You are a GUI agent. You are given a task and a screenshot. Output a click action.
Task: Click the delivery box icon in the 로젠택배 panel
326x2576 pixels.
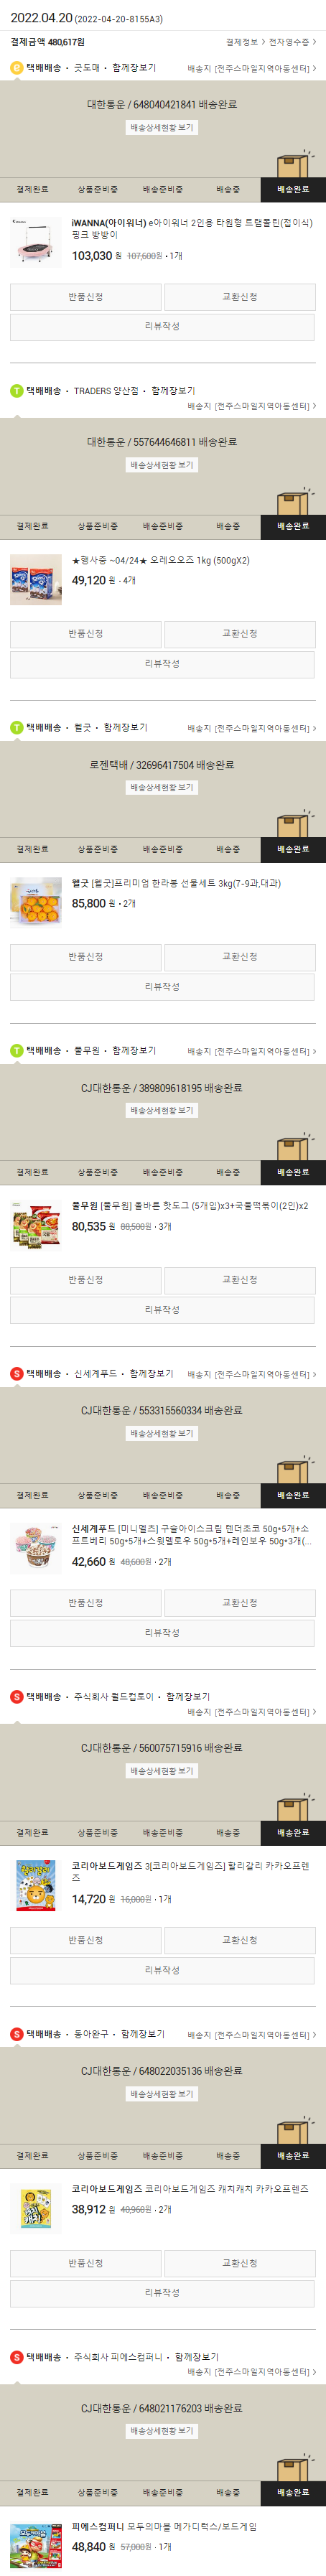coord(293,823)
